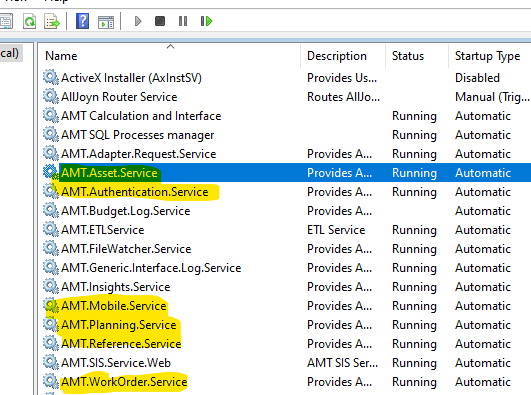
Task: Click gear icon of AMT.Generic.Interface.Log.Service
Action: (51, 267)
